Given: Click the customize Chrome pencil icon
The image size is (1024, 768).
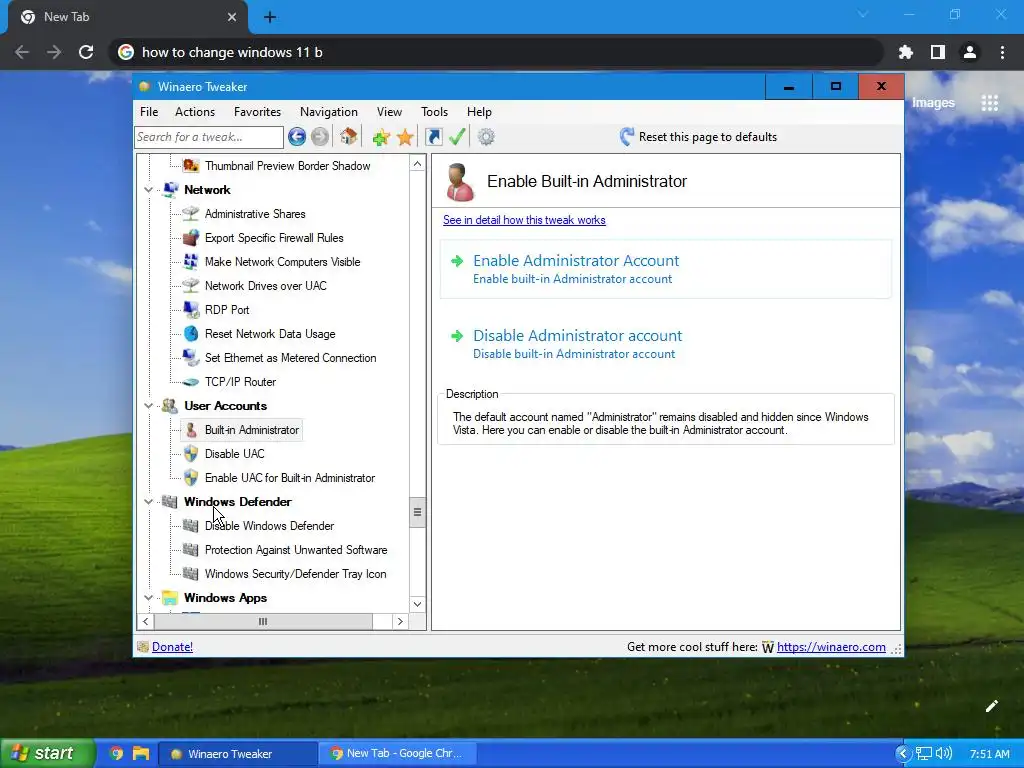Looking at the screenshot, I should point(991,706).
